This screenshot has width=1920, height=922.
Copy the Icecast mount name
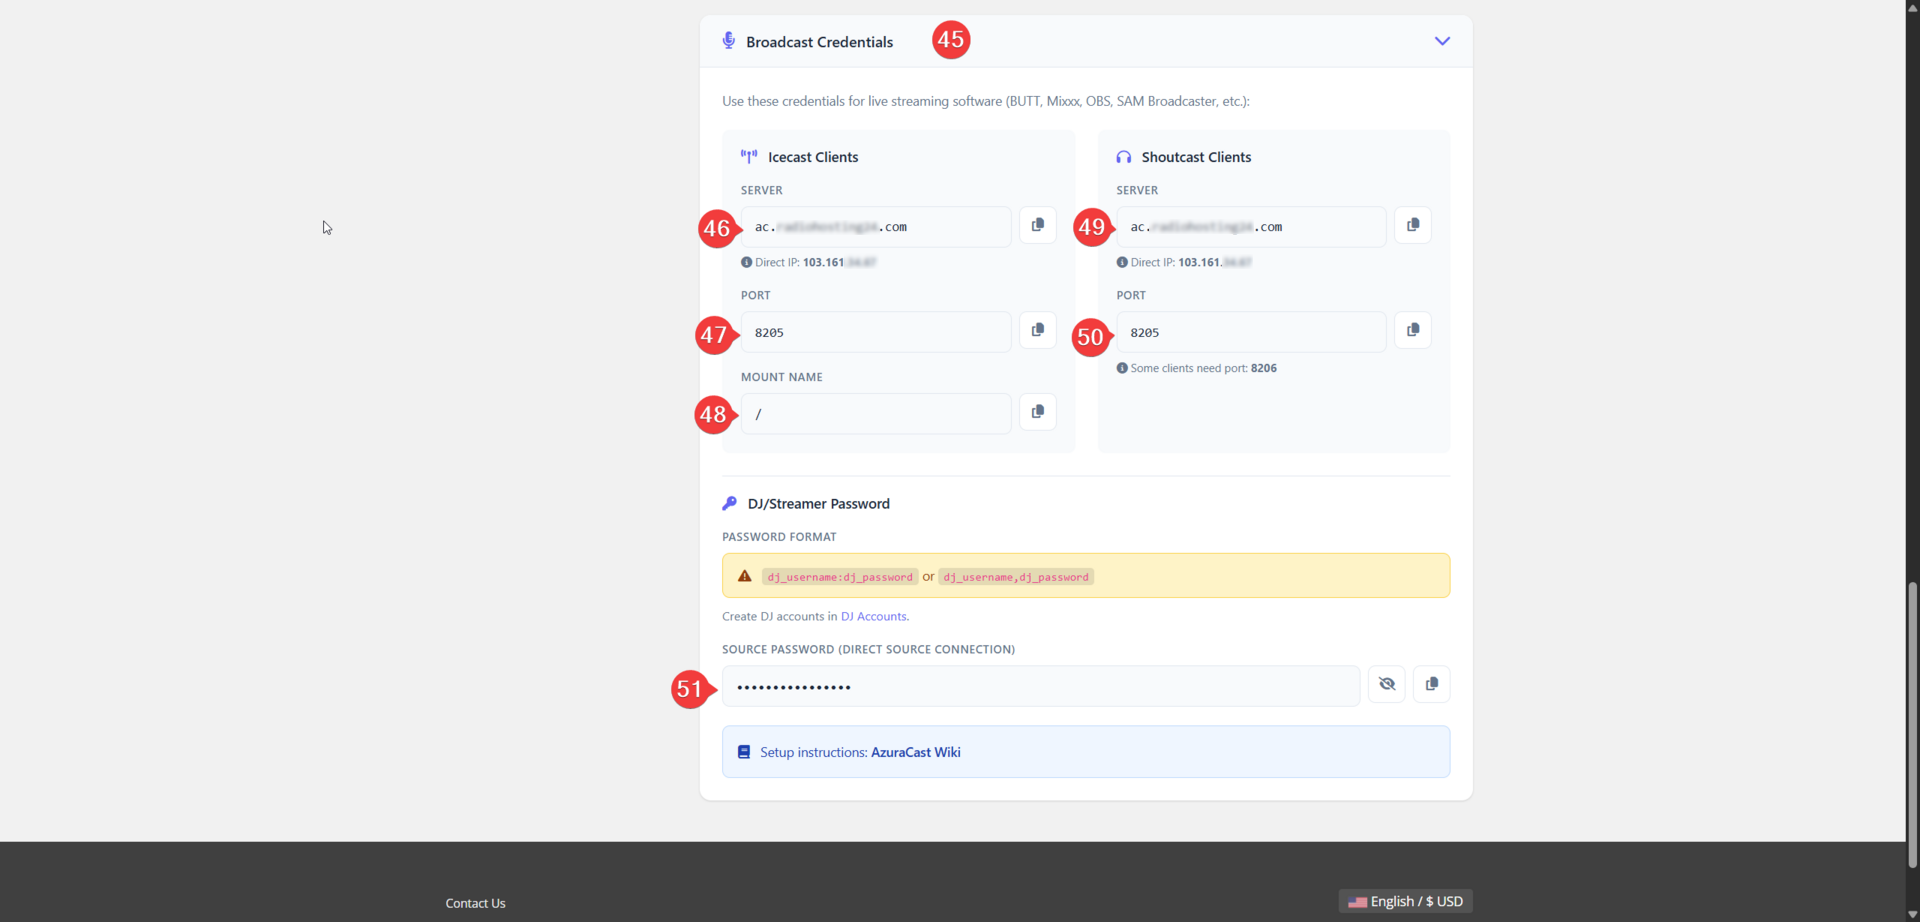pos(1037,412)
